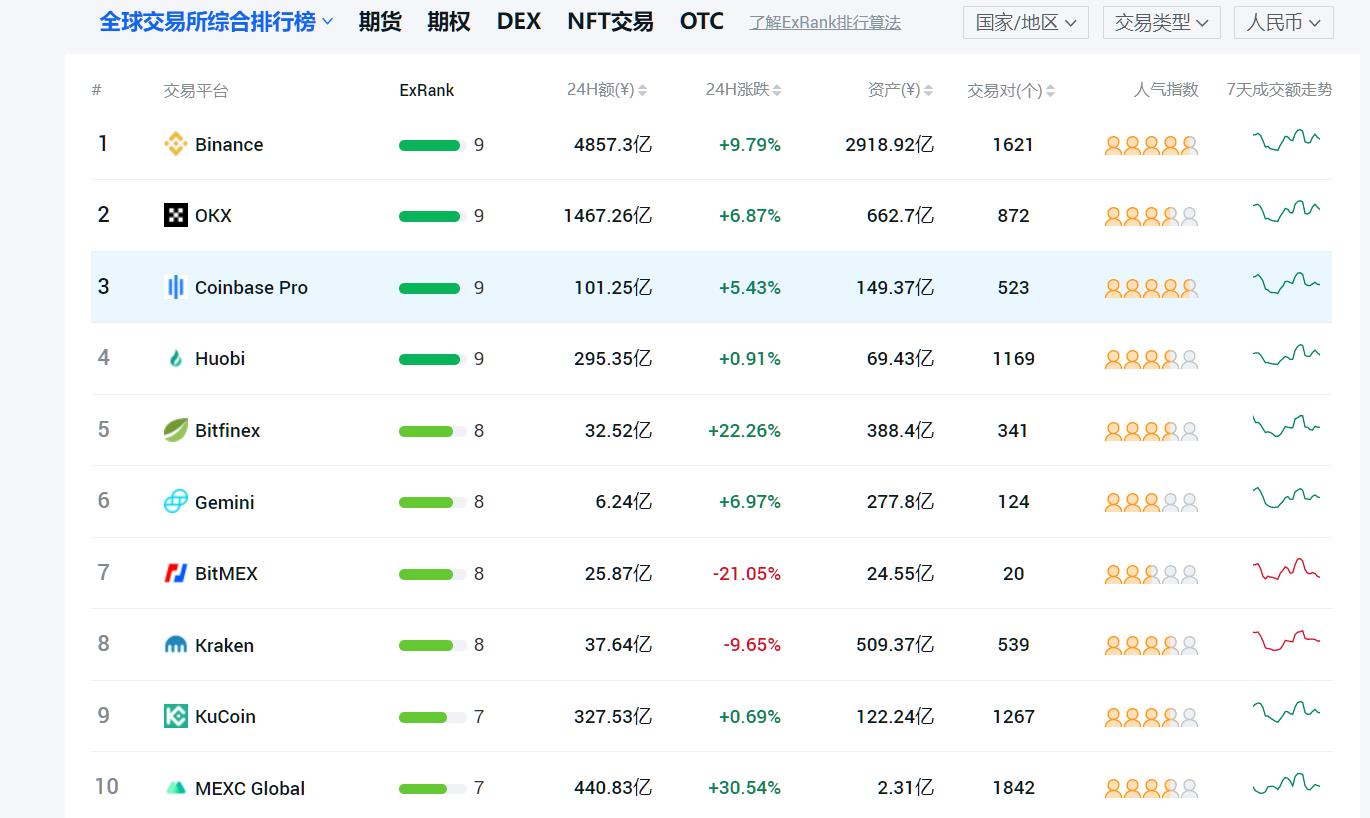Click the Huobi flame logo icon
1370x818 pixels.
(176, 358)
